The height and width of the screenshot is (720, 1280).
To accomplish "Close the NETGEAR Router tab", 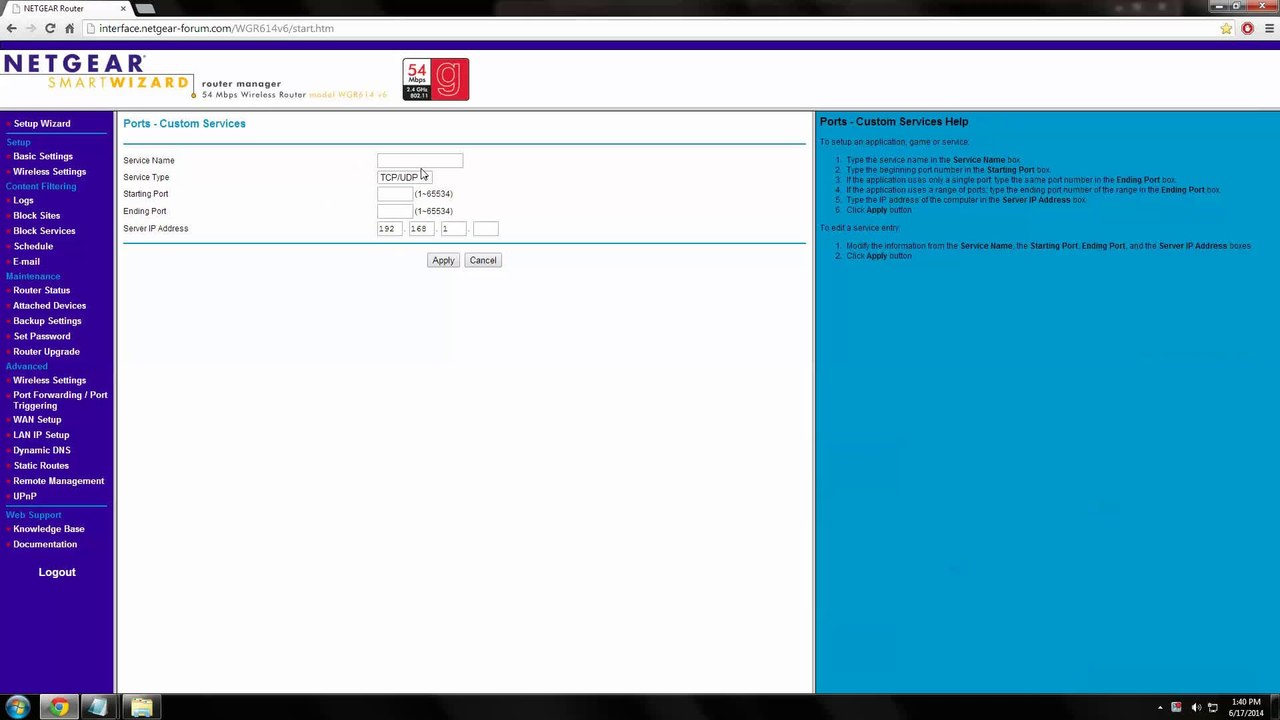I will [x=123, y=8].
